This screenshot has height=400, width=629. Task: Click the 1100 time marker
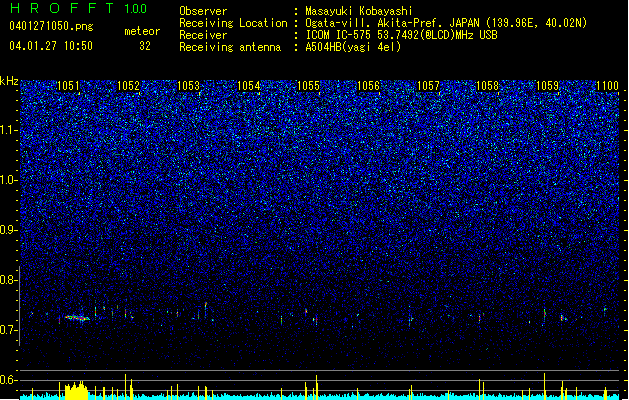pos(607,86)
